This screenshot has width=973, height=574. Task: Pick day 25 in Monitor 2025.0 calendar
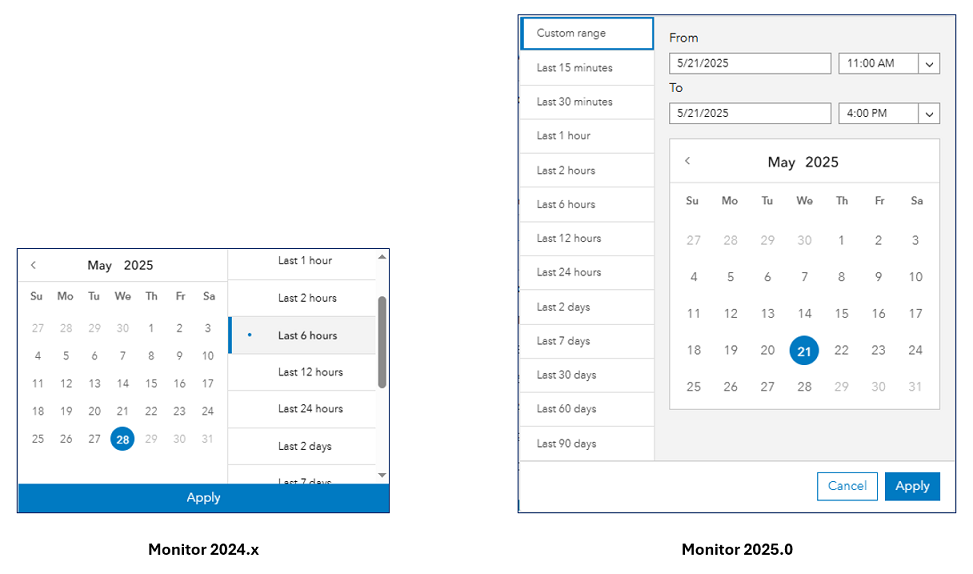694,387
